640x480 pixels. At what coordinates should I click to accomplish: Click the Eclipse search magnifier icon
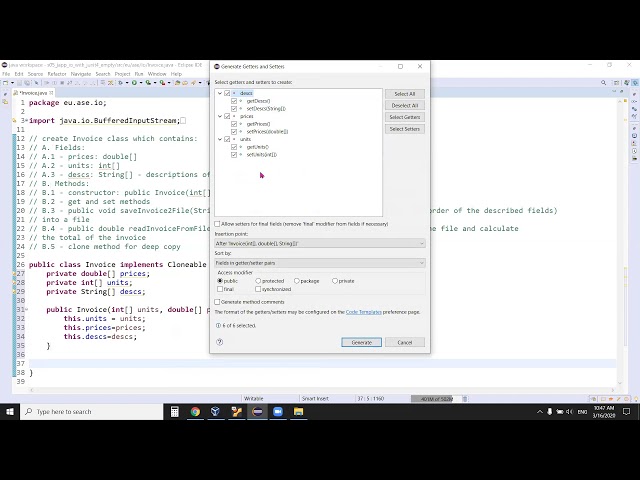604,83
